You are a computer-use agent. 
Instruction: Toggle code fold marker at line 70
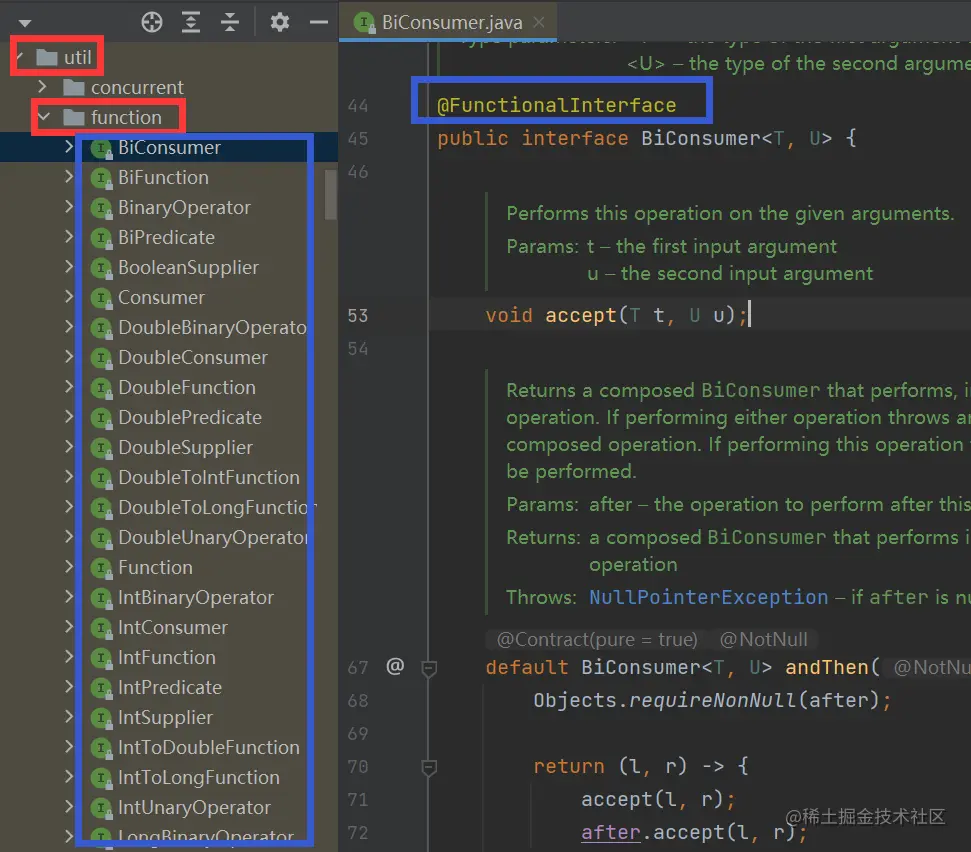[x=429, y=767]
